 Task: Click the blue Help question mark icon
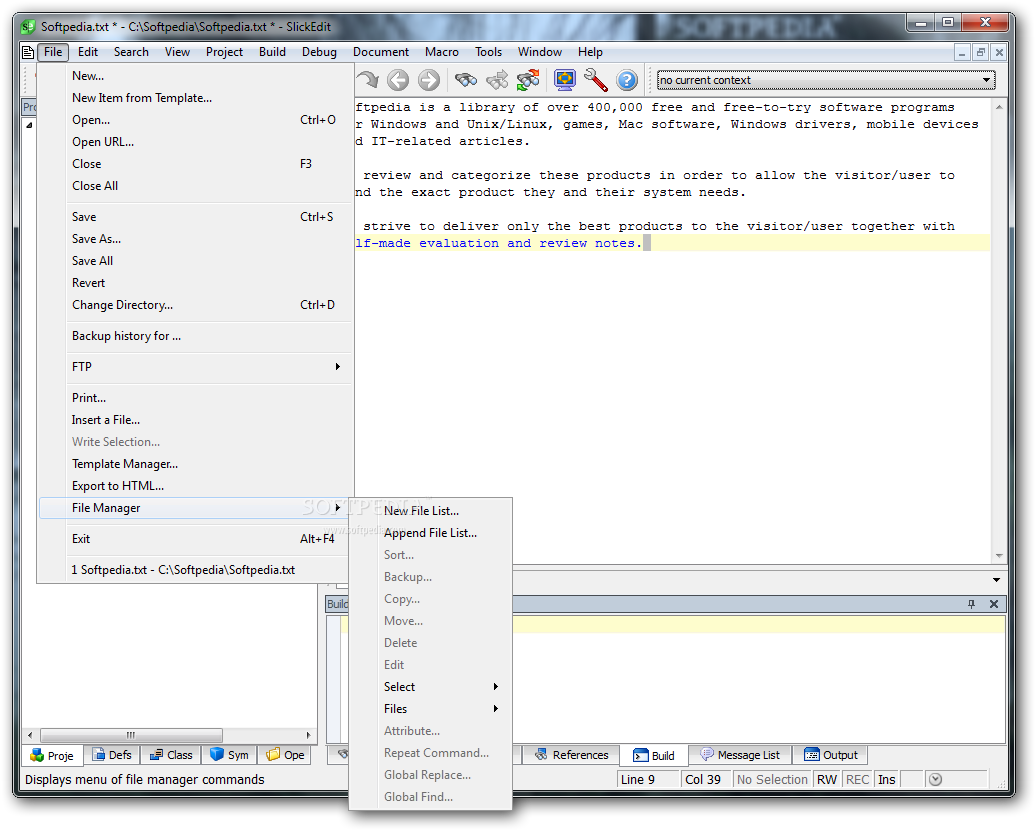[627, 80]
